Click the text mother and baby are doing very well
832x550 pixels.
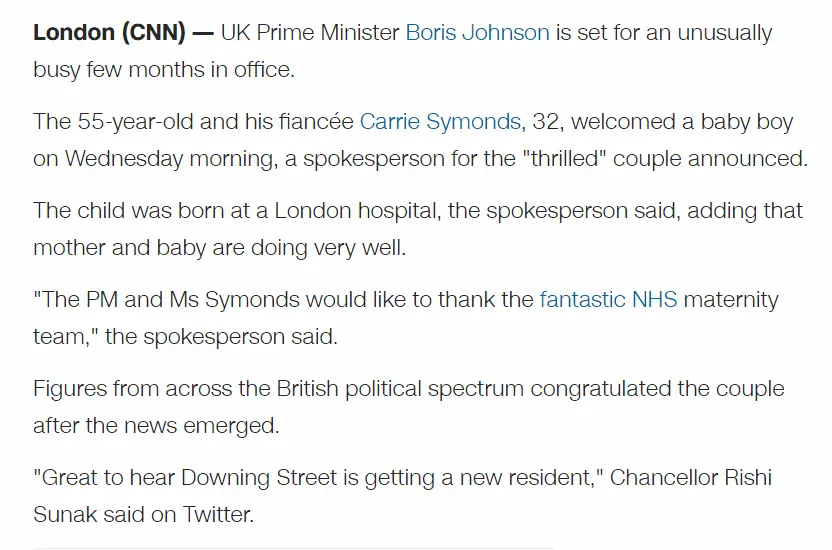tap(218, 248)
